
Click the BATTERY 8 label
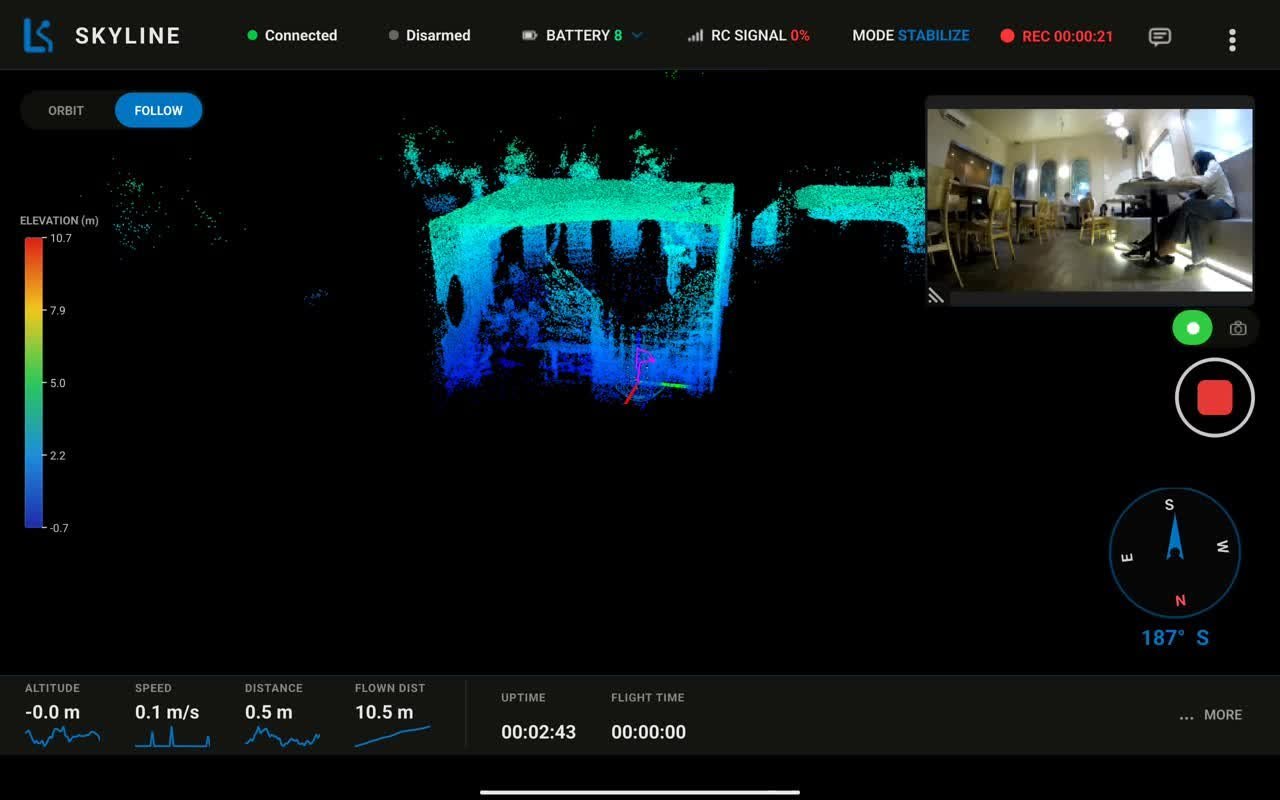click(x=584, y=35)
